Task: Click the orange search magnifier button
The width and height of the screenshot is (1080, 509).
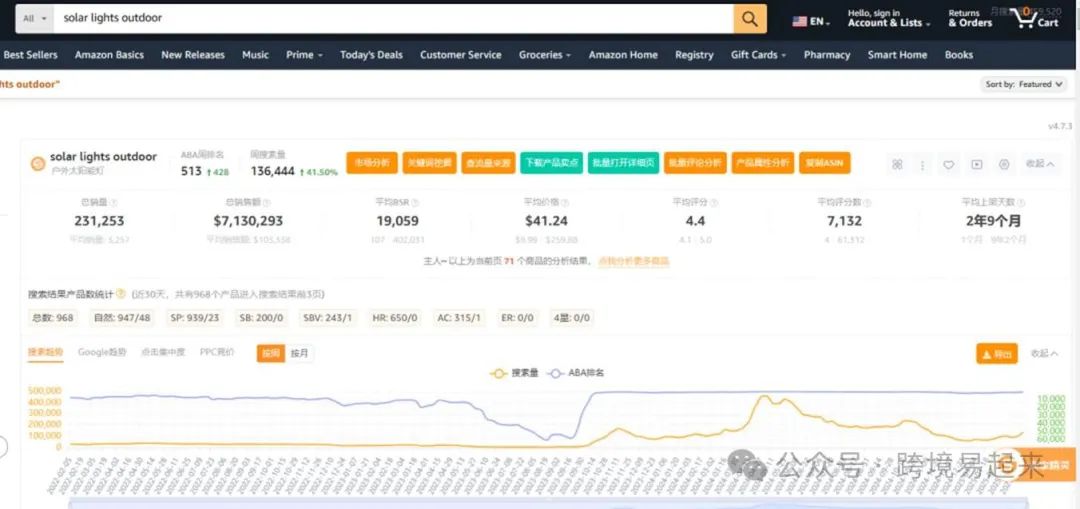Action: click(x=749, y=19)
